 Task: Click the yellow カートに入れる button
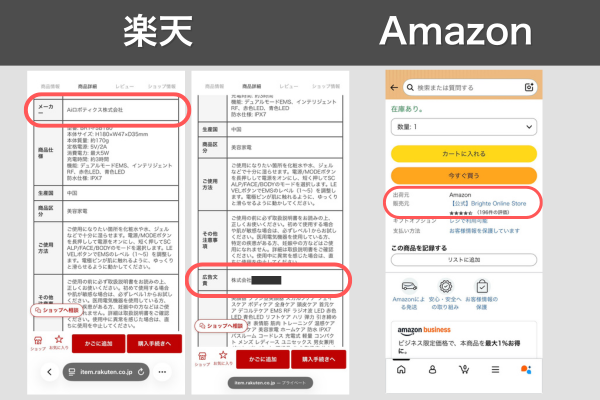pos(464,153)
